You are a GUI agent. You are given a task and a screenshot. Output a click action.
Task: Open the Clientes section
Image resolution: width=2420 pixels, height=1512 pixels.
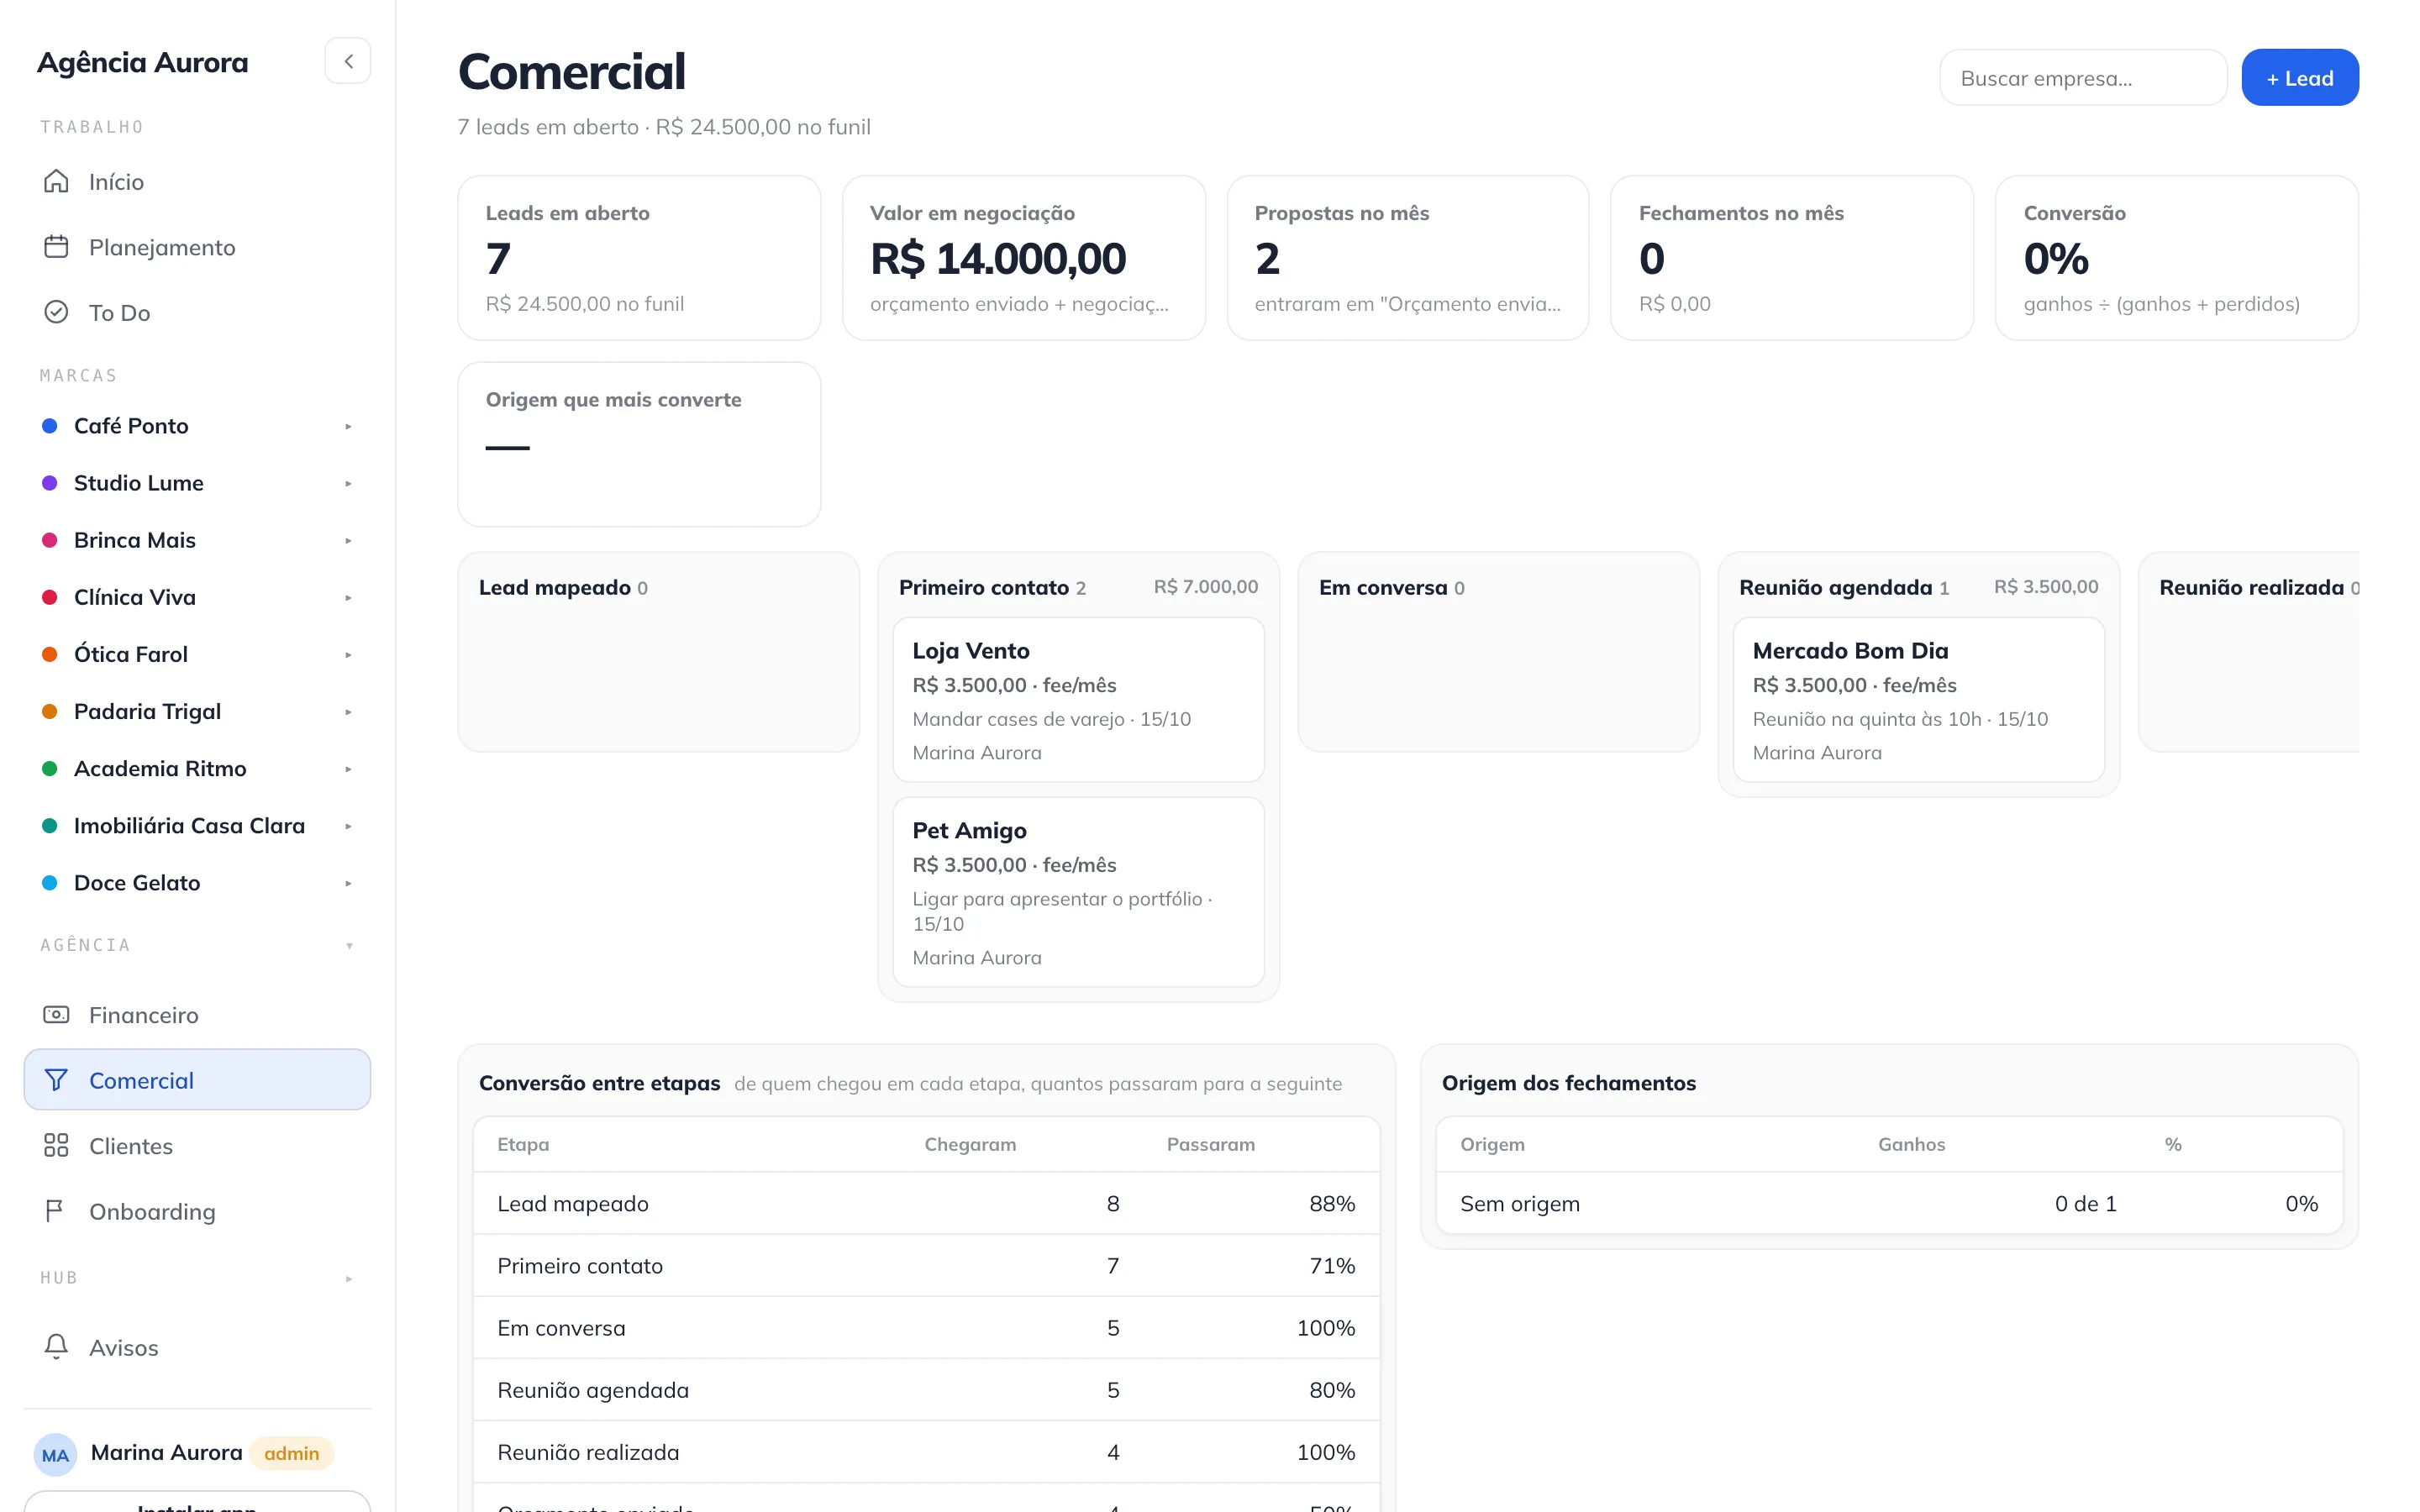click(x=197, y=1145)
